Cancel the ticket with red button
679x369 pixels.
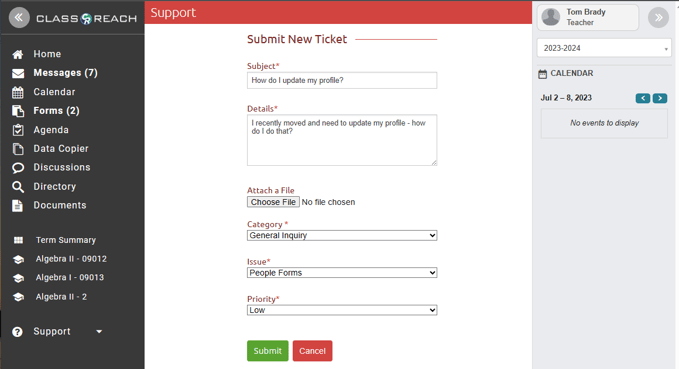[x=312, y=351]
